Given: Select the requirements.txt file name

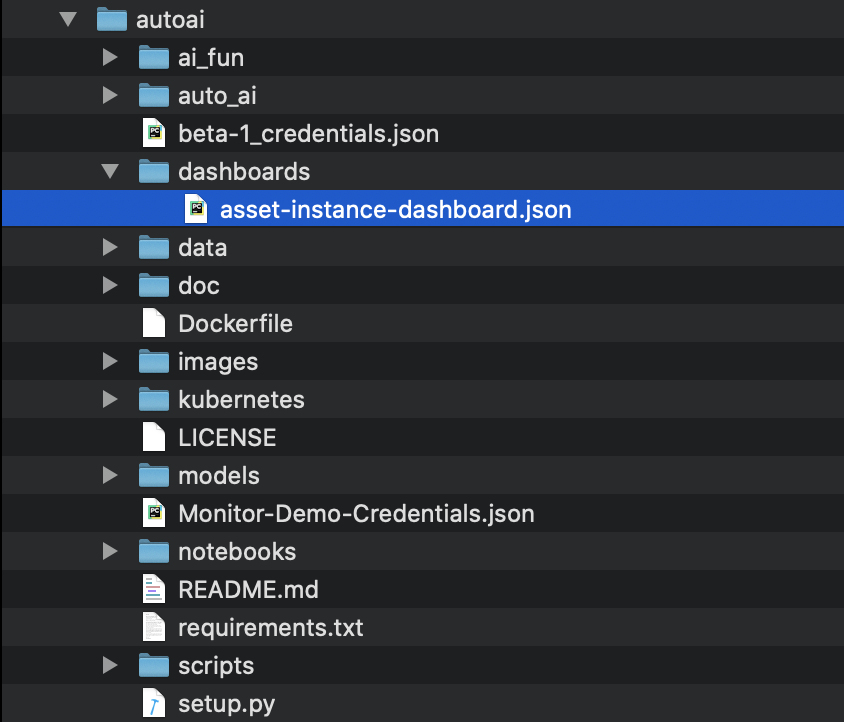Looking at the screenshot, I should (271, 628).
